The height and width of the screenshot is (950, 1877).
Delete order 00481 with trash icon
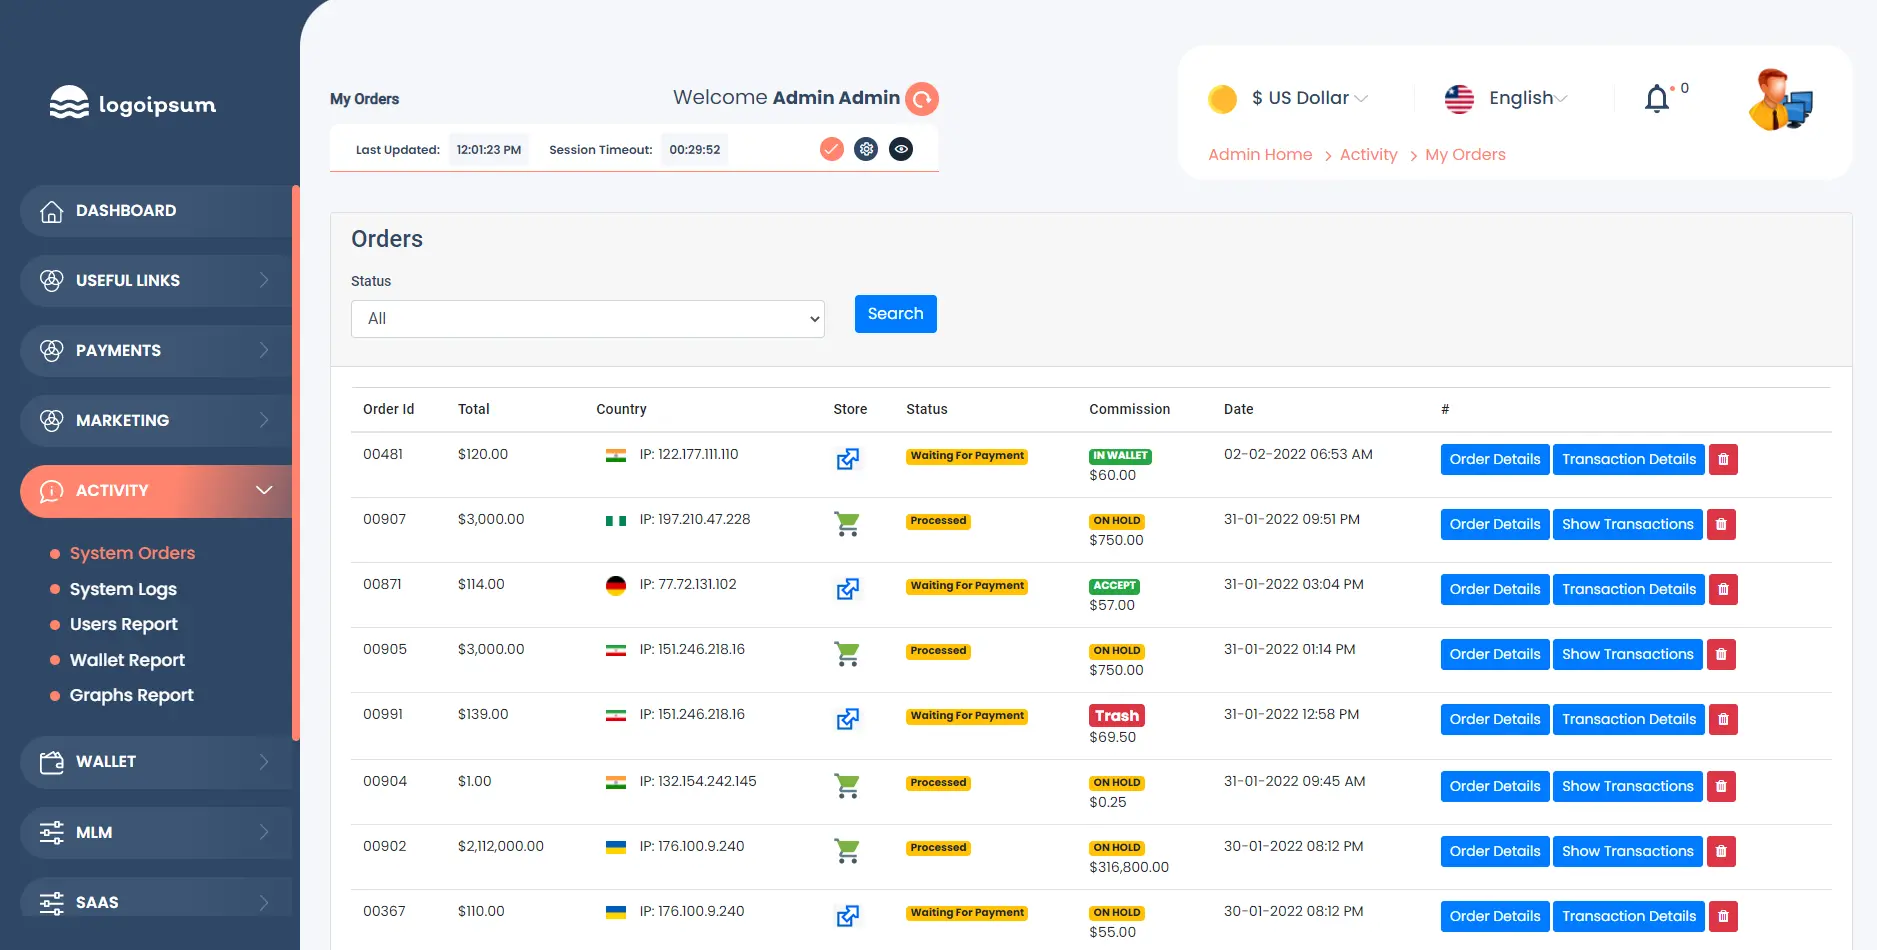tap(1723, 459)
